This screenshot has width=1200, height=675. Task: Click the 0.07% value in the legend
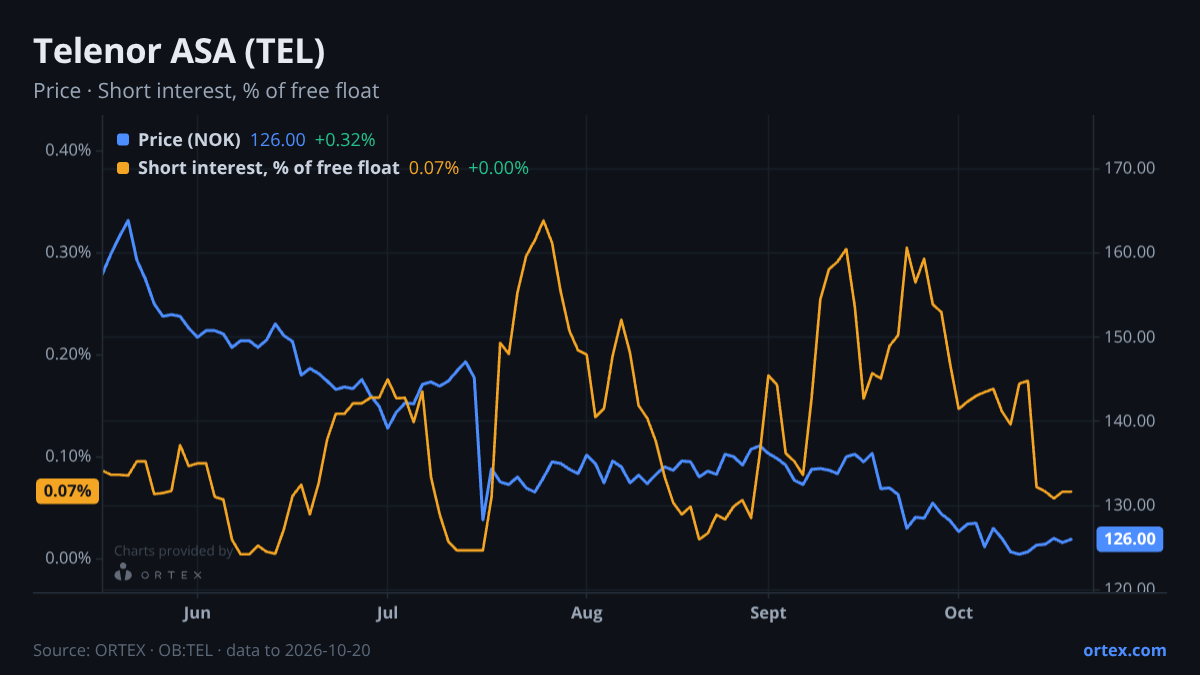(x=434, y=168)
